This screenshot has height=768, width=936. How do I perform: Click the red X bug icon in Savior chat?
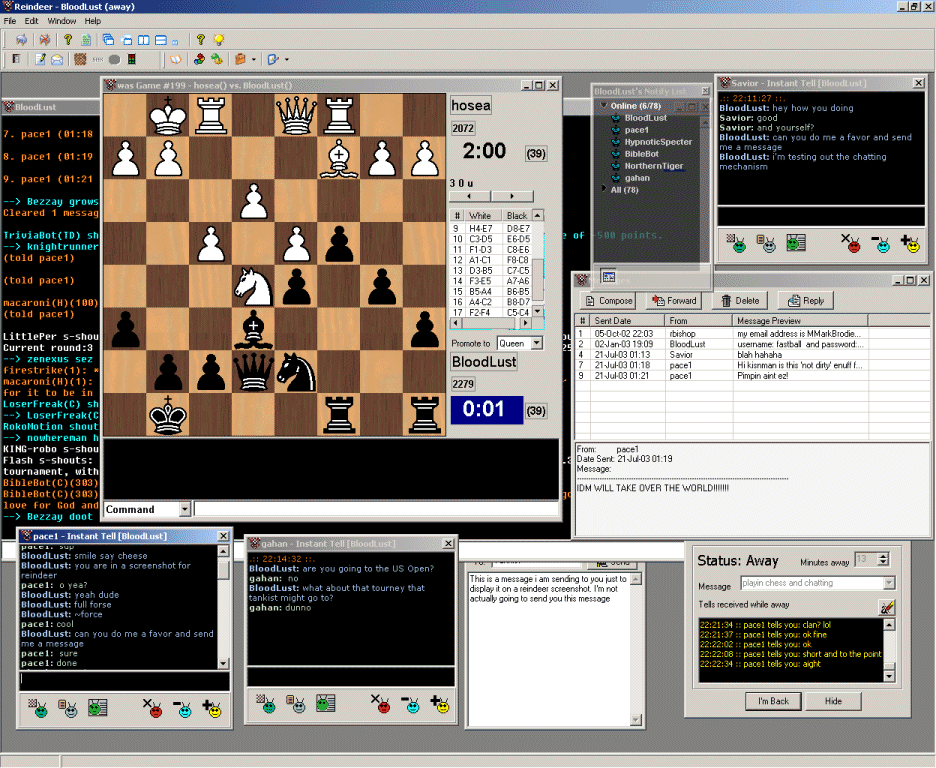click(x=852, y=242)
